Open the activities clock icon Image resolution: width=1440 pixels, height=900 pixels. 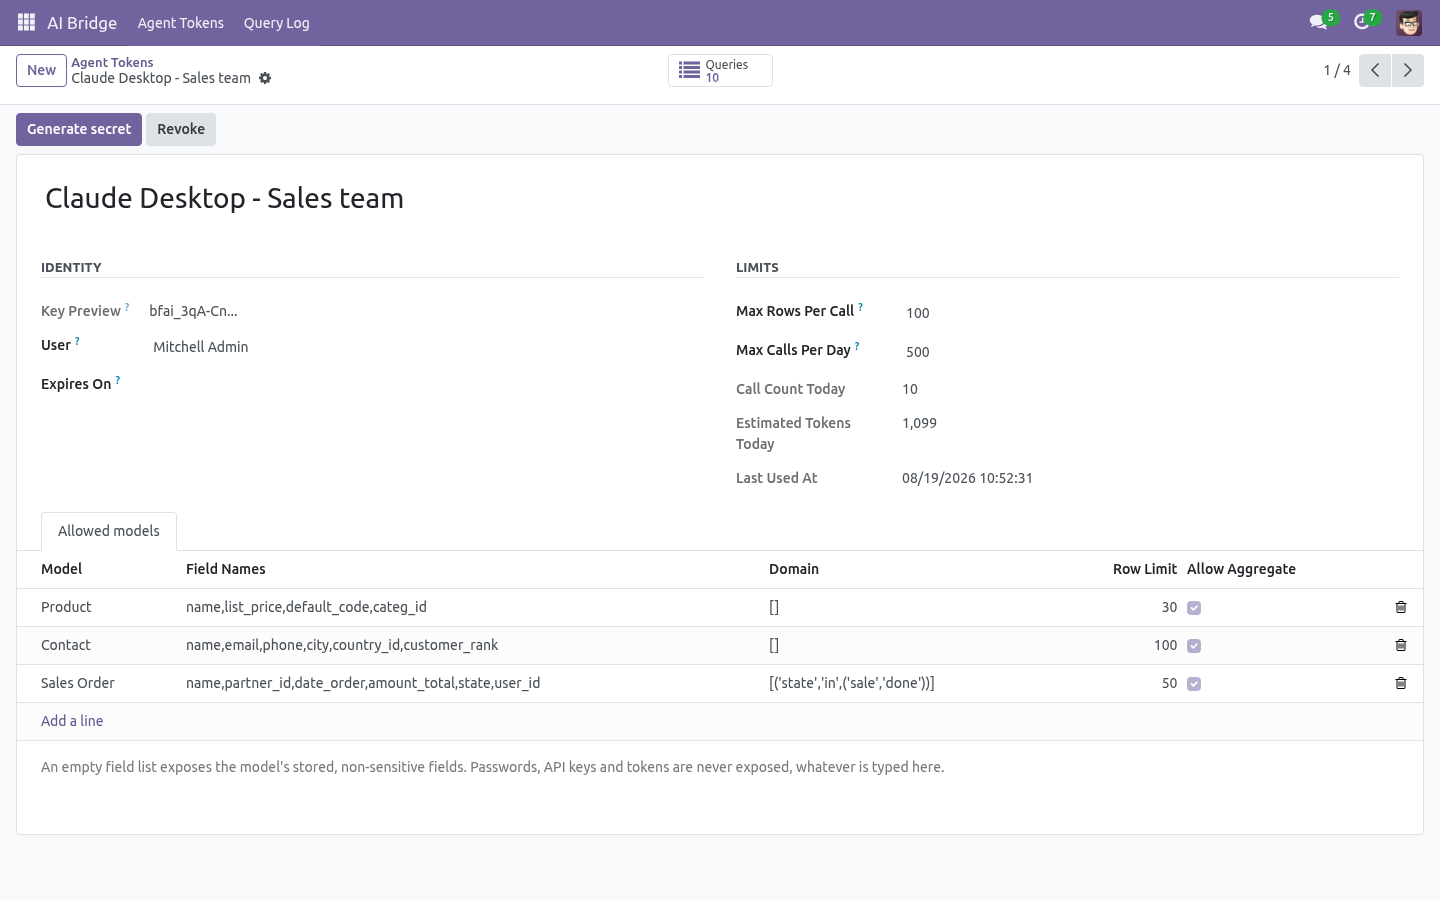click(1361, 22)
